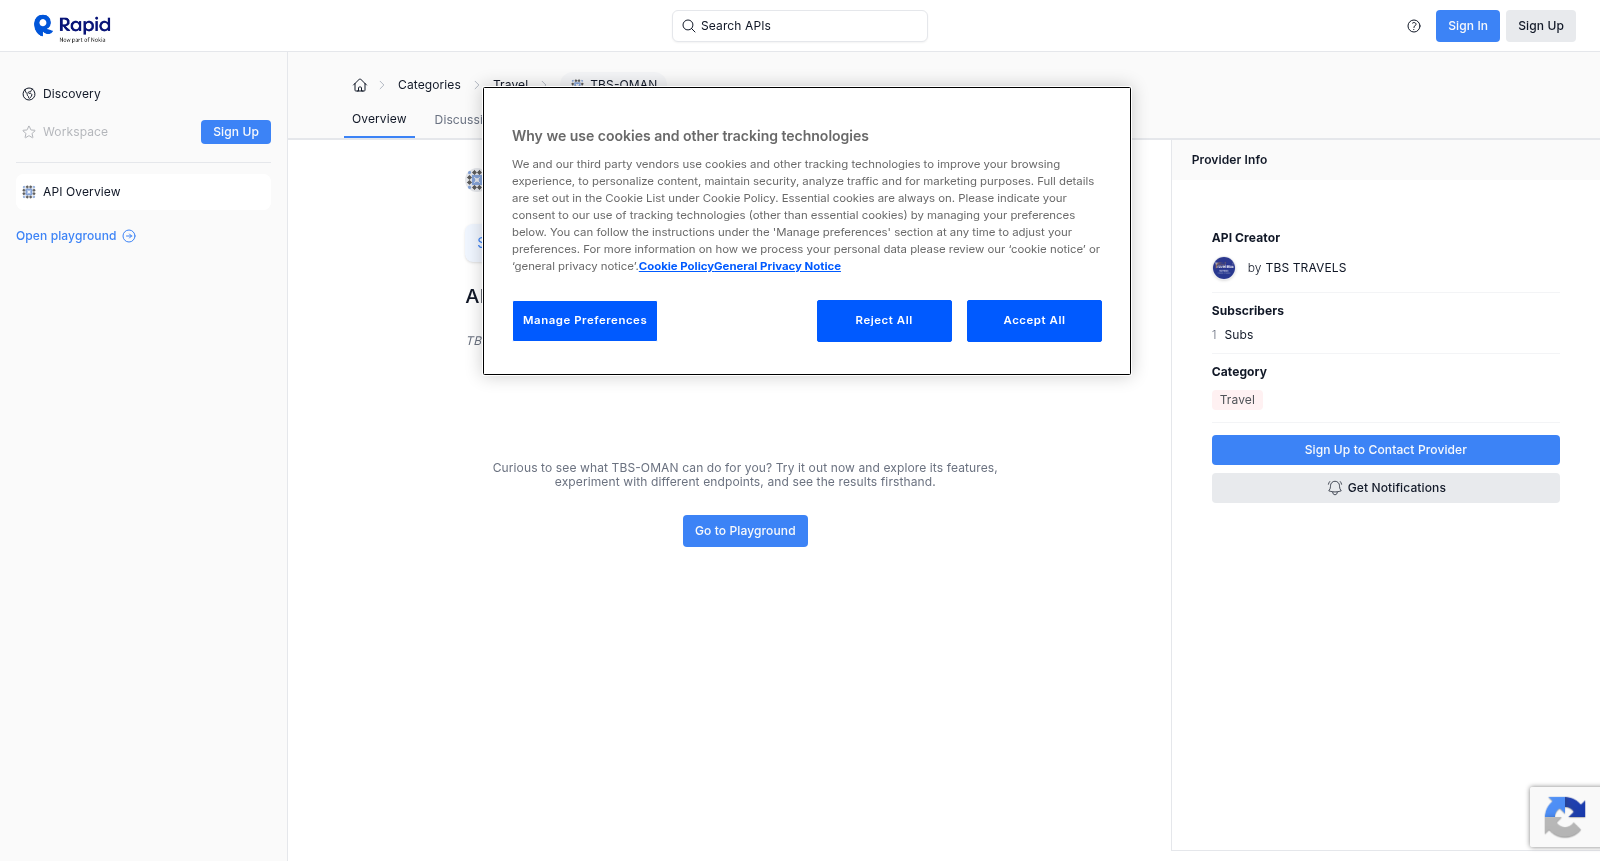Click the search magnifier icon
Image resolution: width=1600 pixels, height=861 pixels.
[688, 26]
